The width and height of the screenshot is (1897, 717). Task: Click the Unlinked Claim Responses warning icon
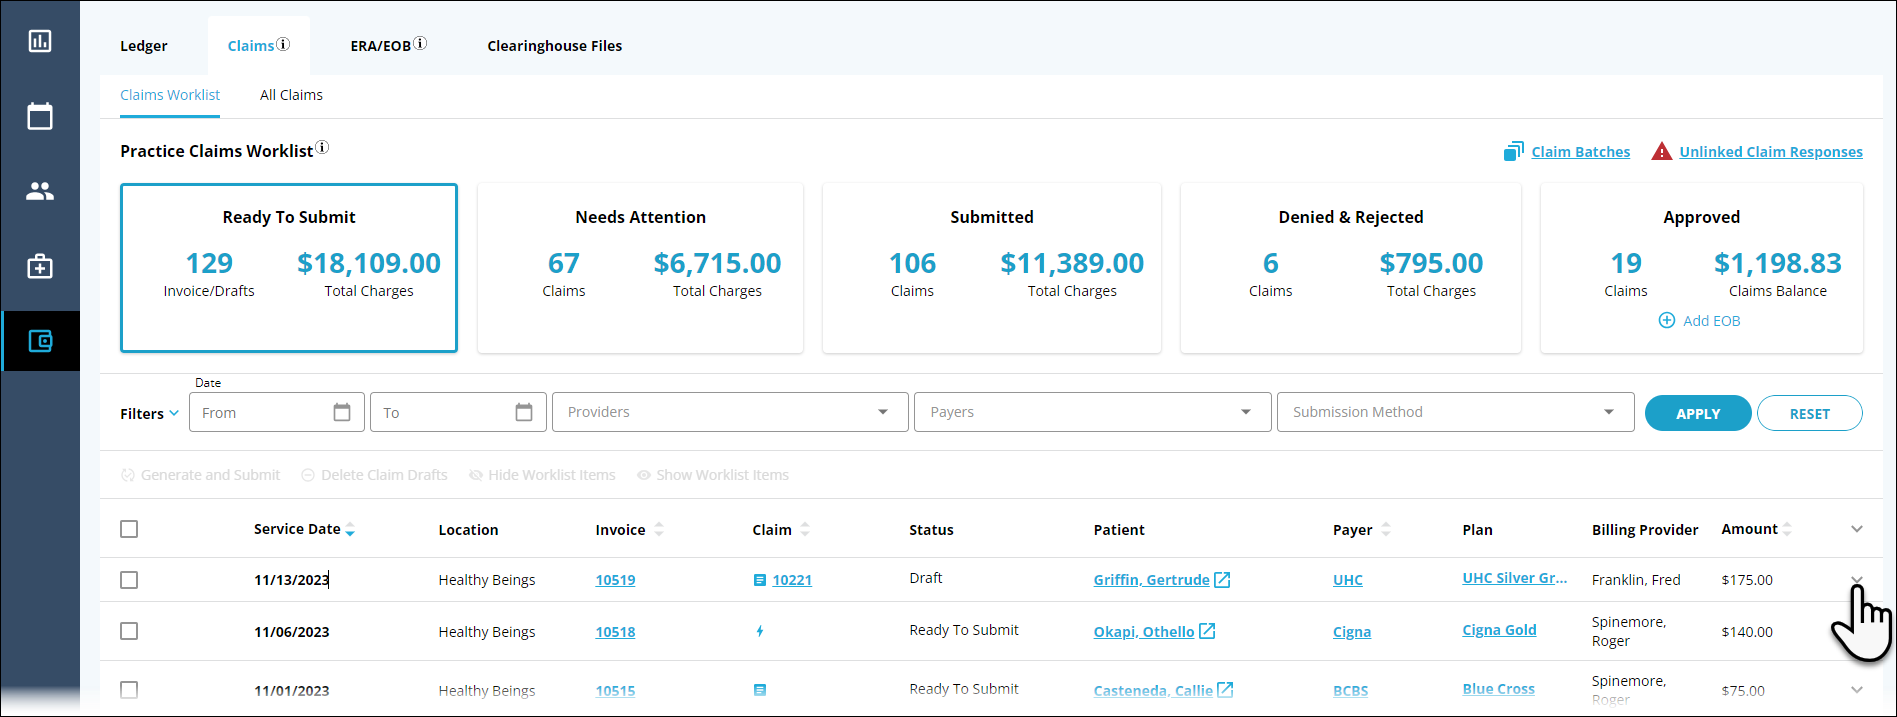click(x=1661, y=152)
